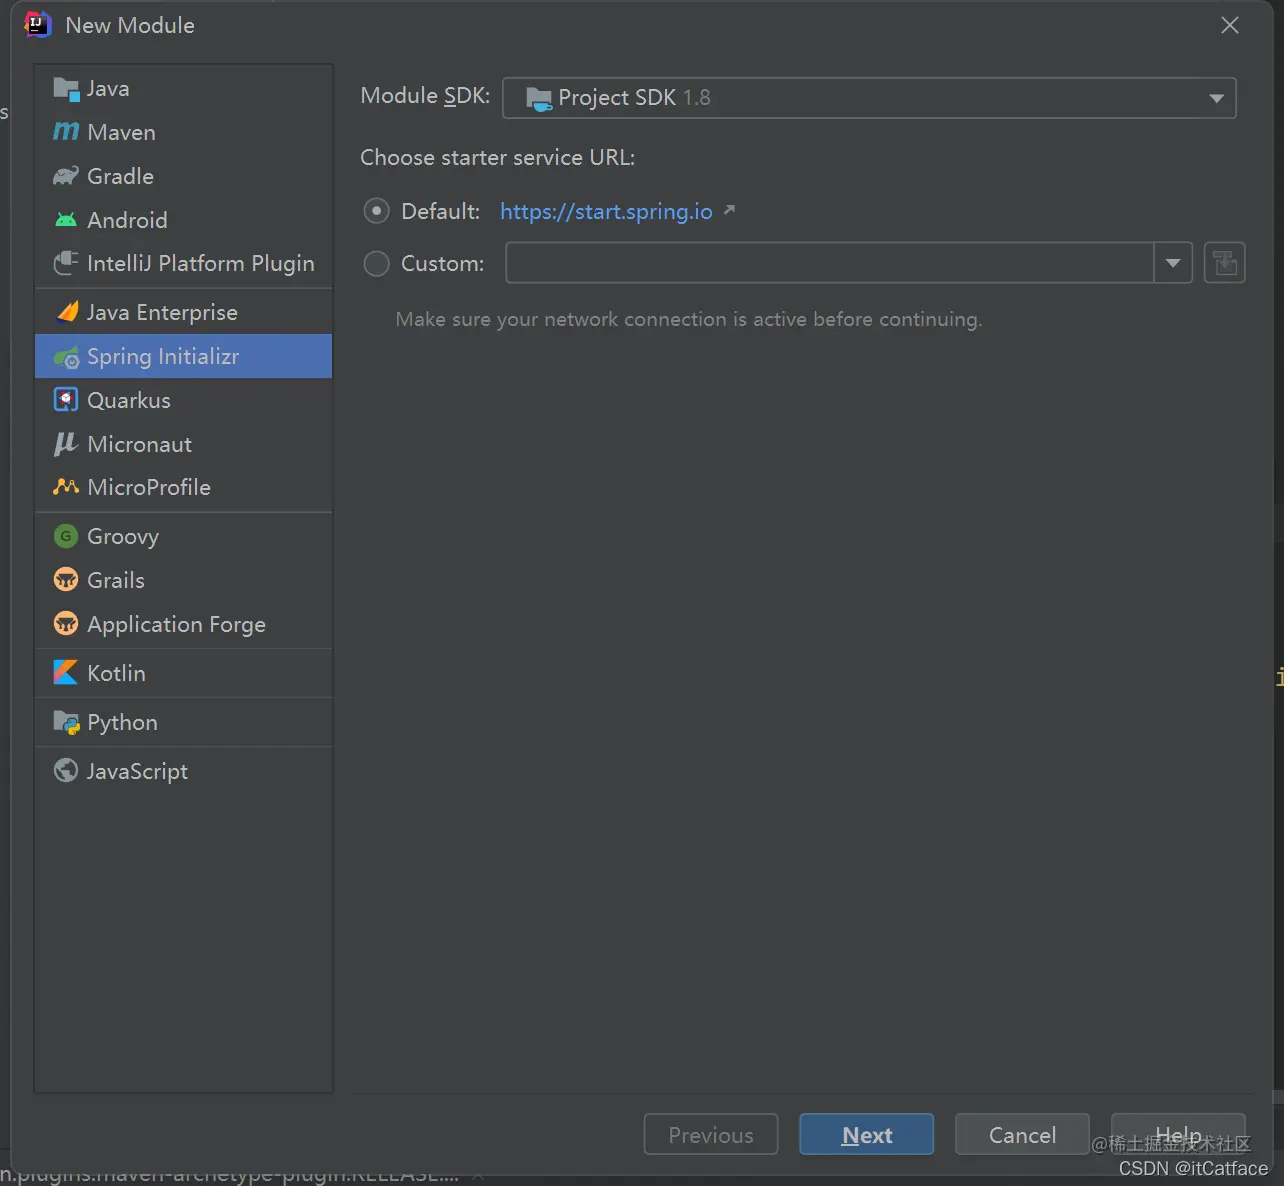
Task: Select the 'Android' list entry text
Action: (127, 220)
